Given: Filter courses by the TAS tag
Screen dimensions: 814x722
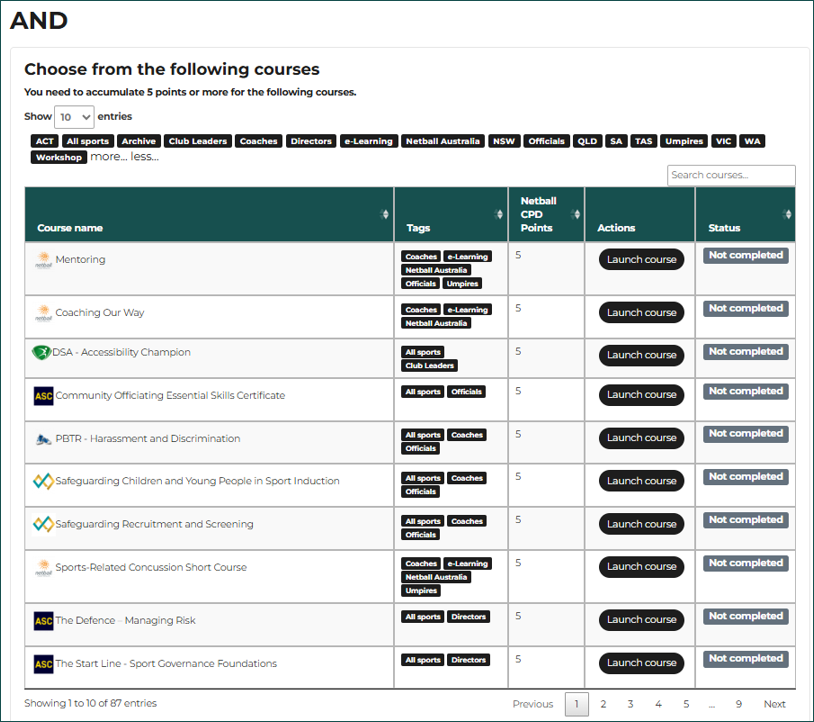Looking at the screenshot, I should tap(644, 141).
